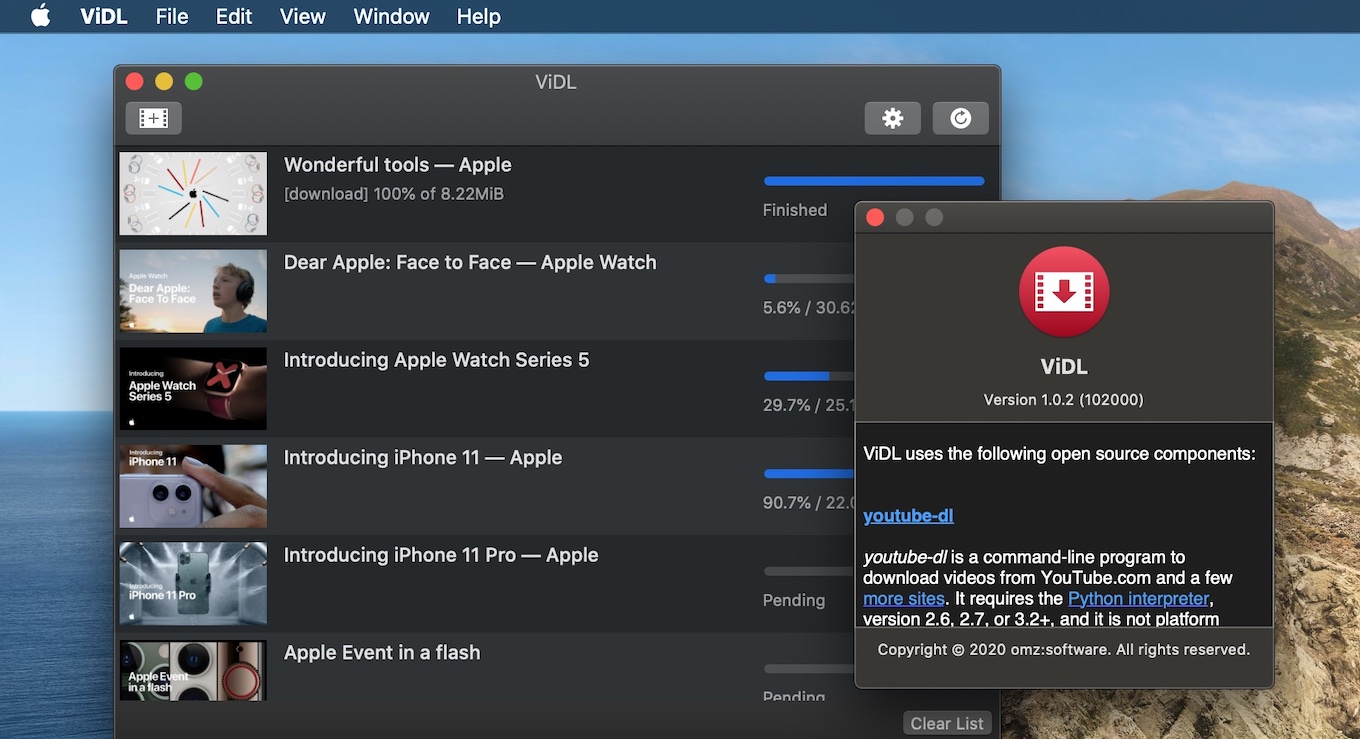
Task: Click the Dear Apple download progress bar
Action: tap(809, 279)
